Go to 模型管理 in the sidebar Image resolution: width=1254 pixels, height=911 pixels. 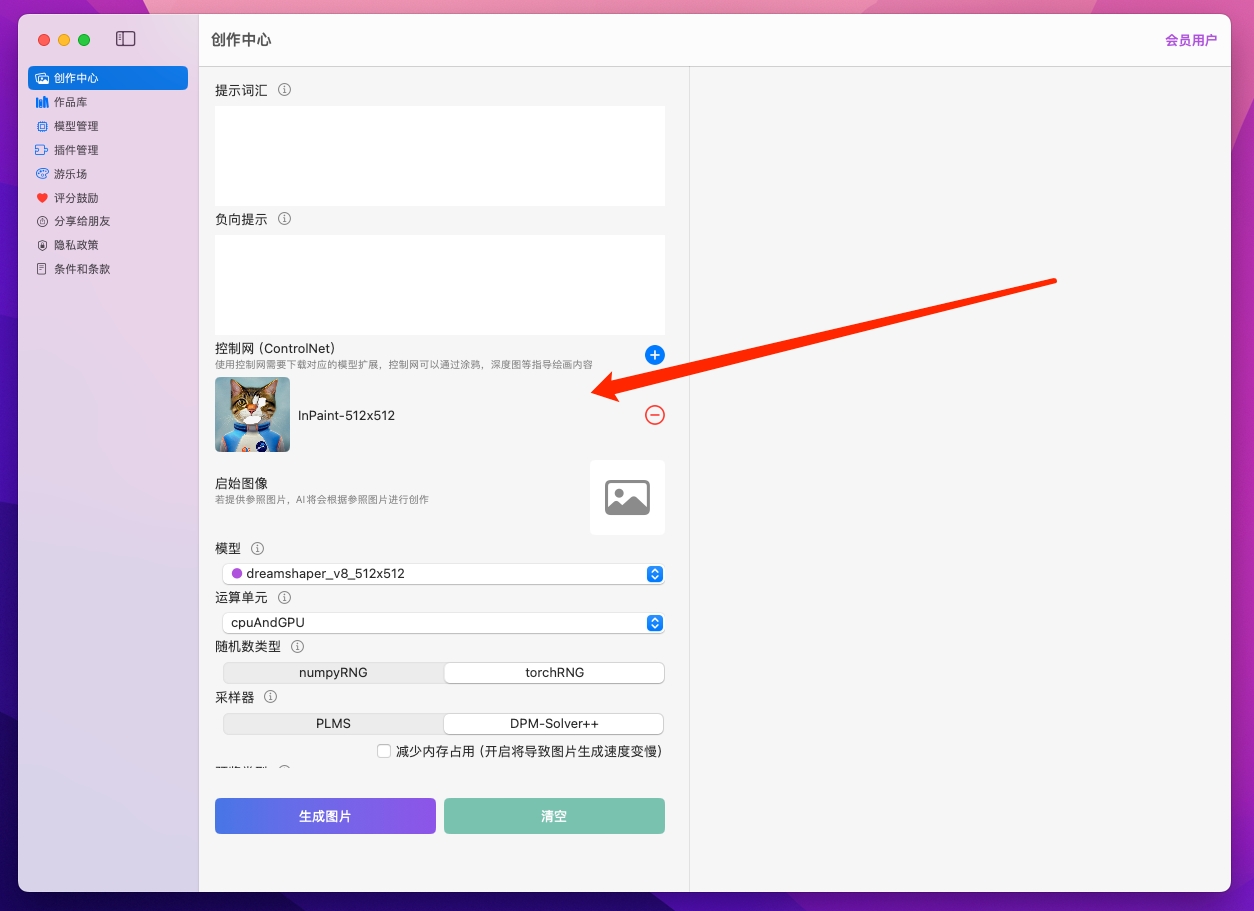[76, 126]
